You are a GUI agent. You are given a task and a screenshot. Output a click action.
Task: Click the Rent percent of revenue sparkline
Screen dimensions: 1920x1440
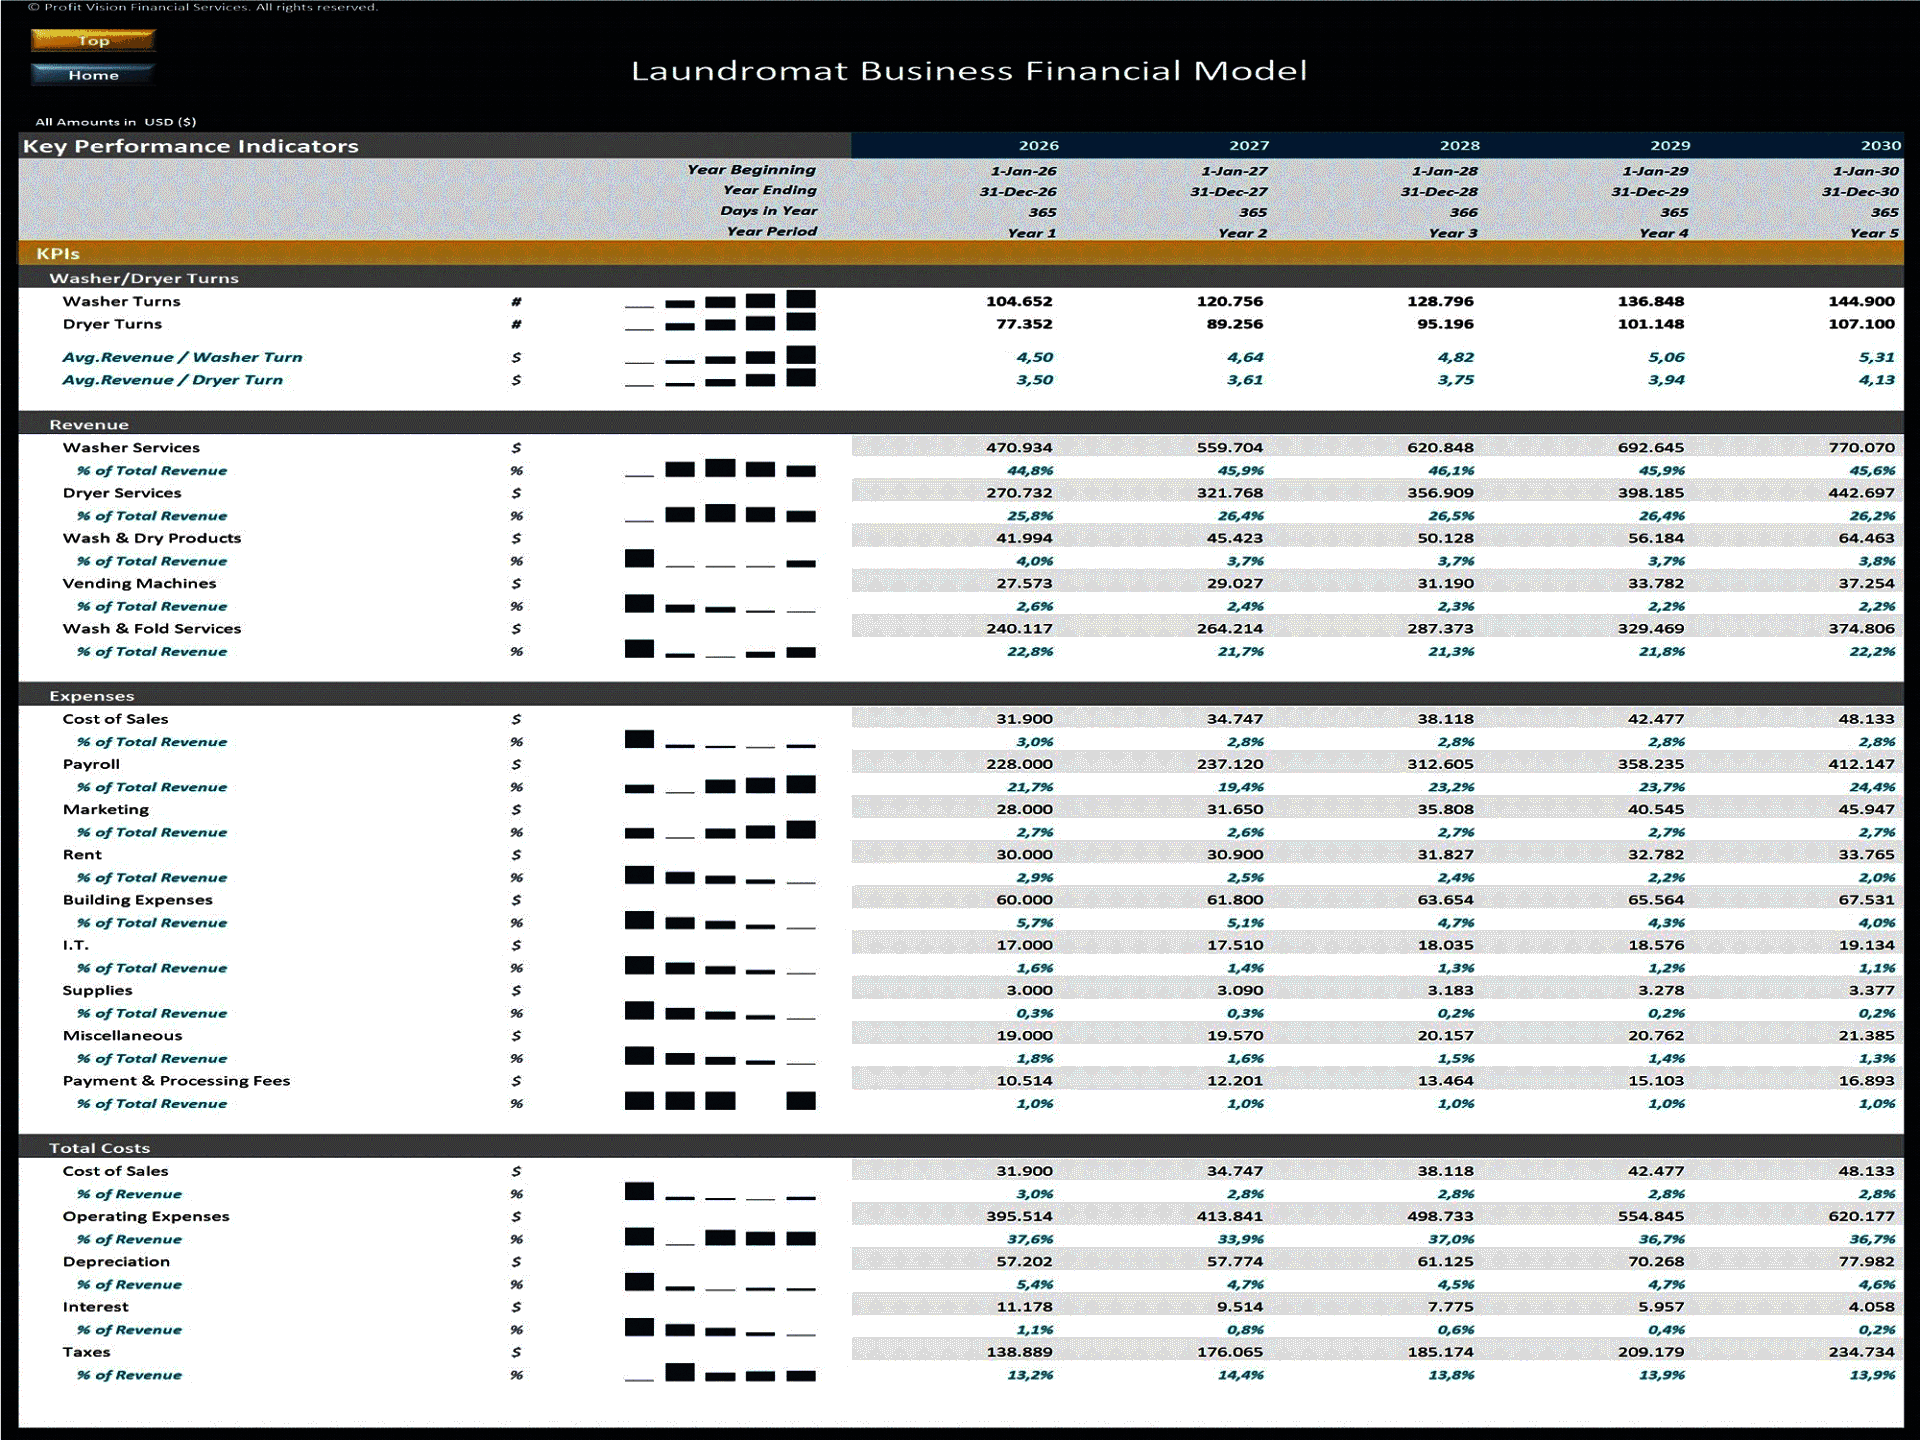[720, 877]
